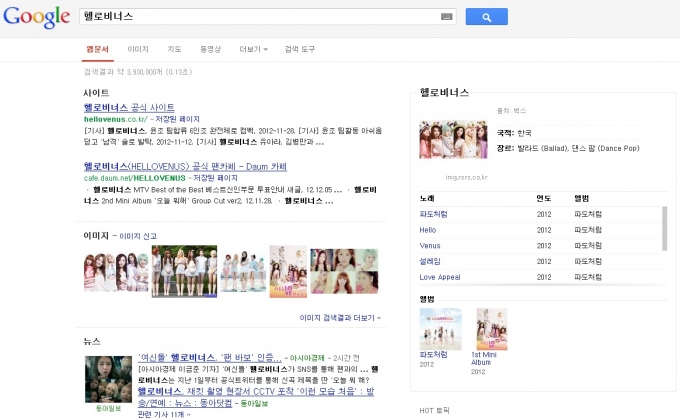Switch to the 동영상 tab
Screen dimensions: 680x419
tap(210, 49)
